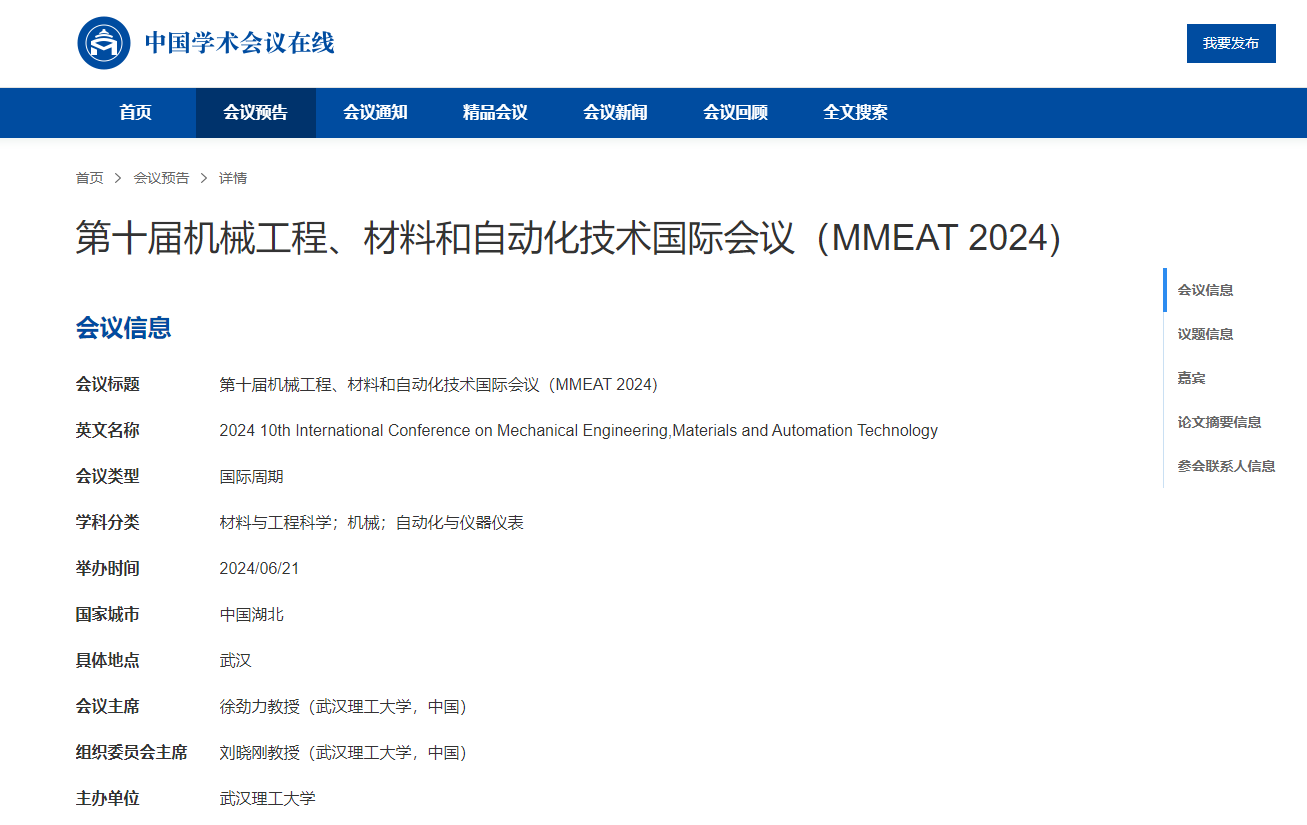Click the breadcrumb chevron after 会议预告
The height and width of the screenshot is (825, 1307).
tap(204, 178)
